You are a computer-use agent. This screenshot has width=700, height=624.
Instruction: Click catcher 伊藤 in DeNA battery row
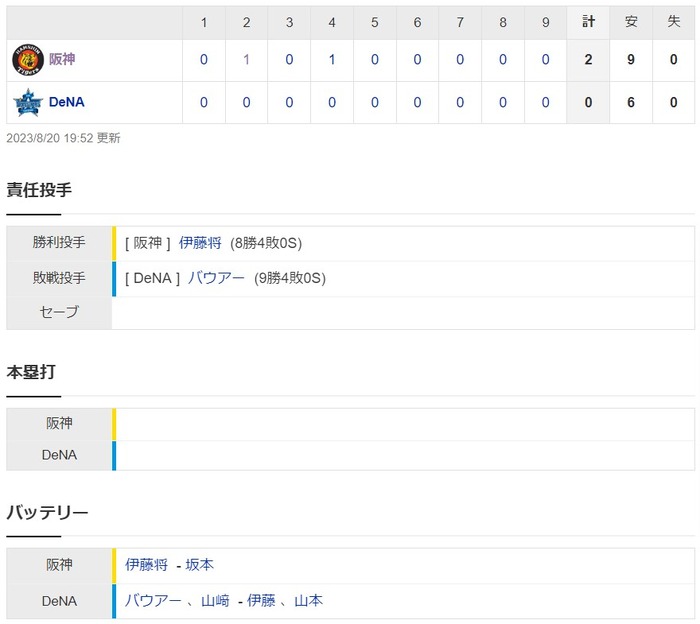(x=261, y=601)
